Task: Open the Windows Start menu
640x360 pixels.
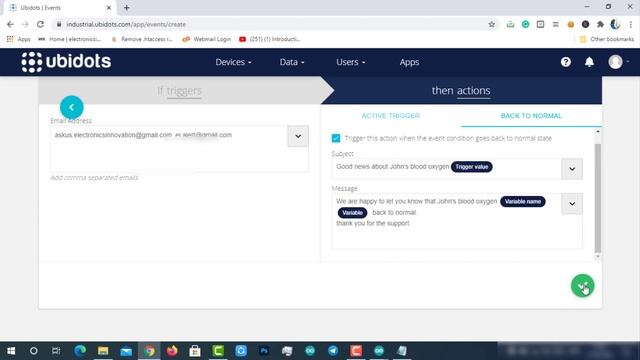Action: 11,351
